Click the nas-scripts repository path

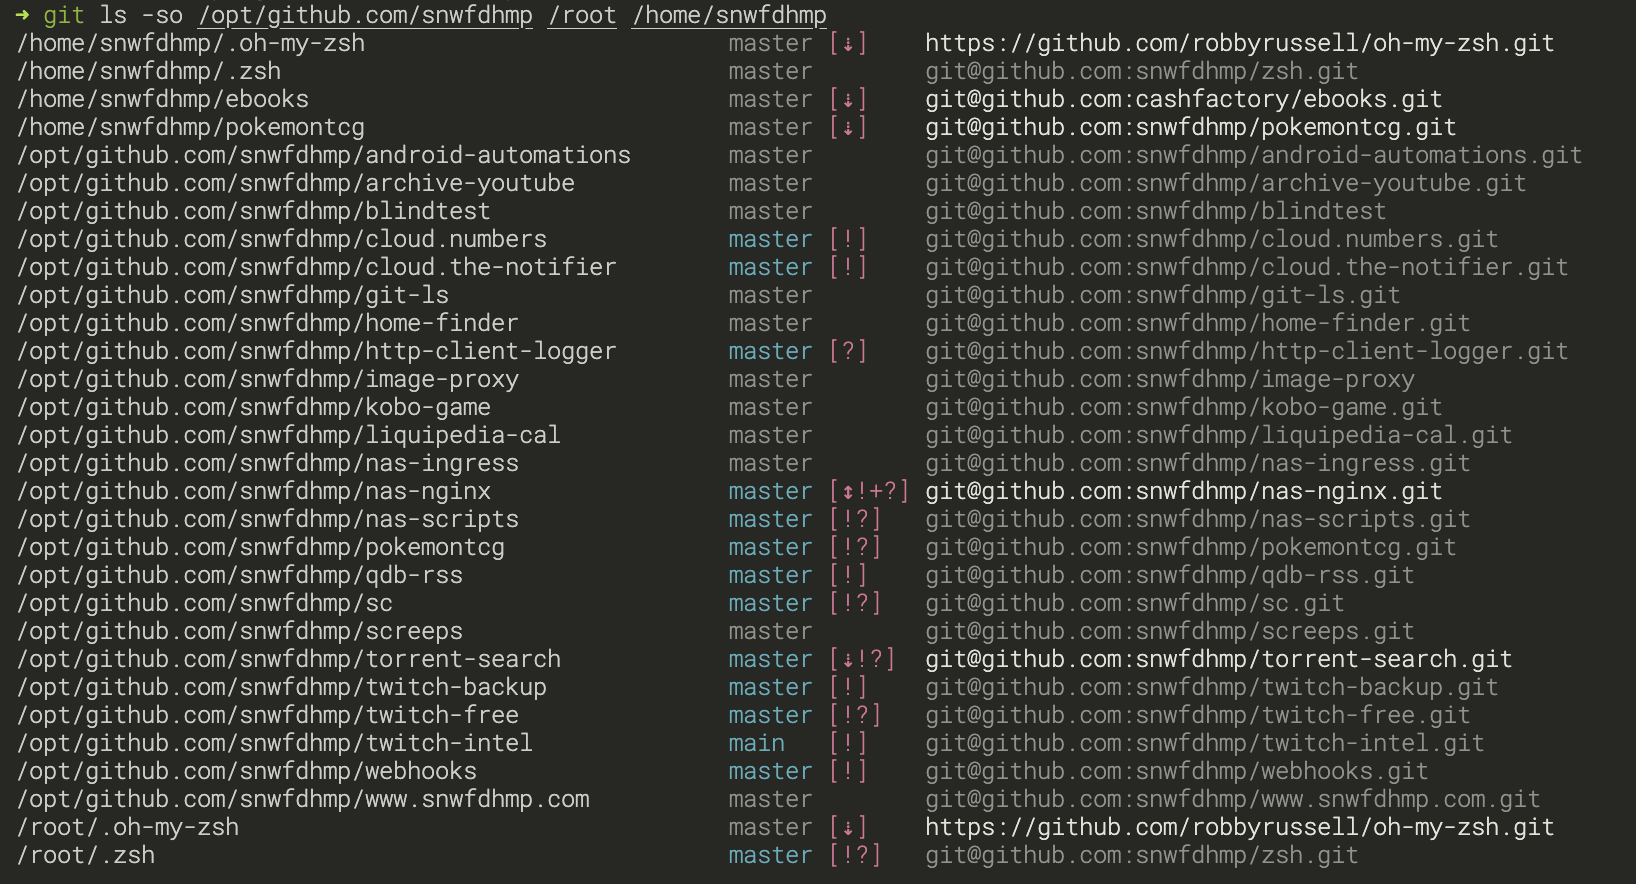268,520
